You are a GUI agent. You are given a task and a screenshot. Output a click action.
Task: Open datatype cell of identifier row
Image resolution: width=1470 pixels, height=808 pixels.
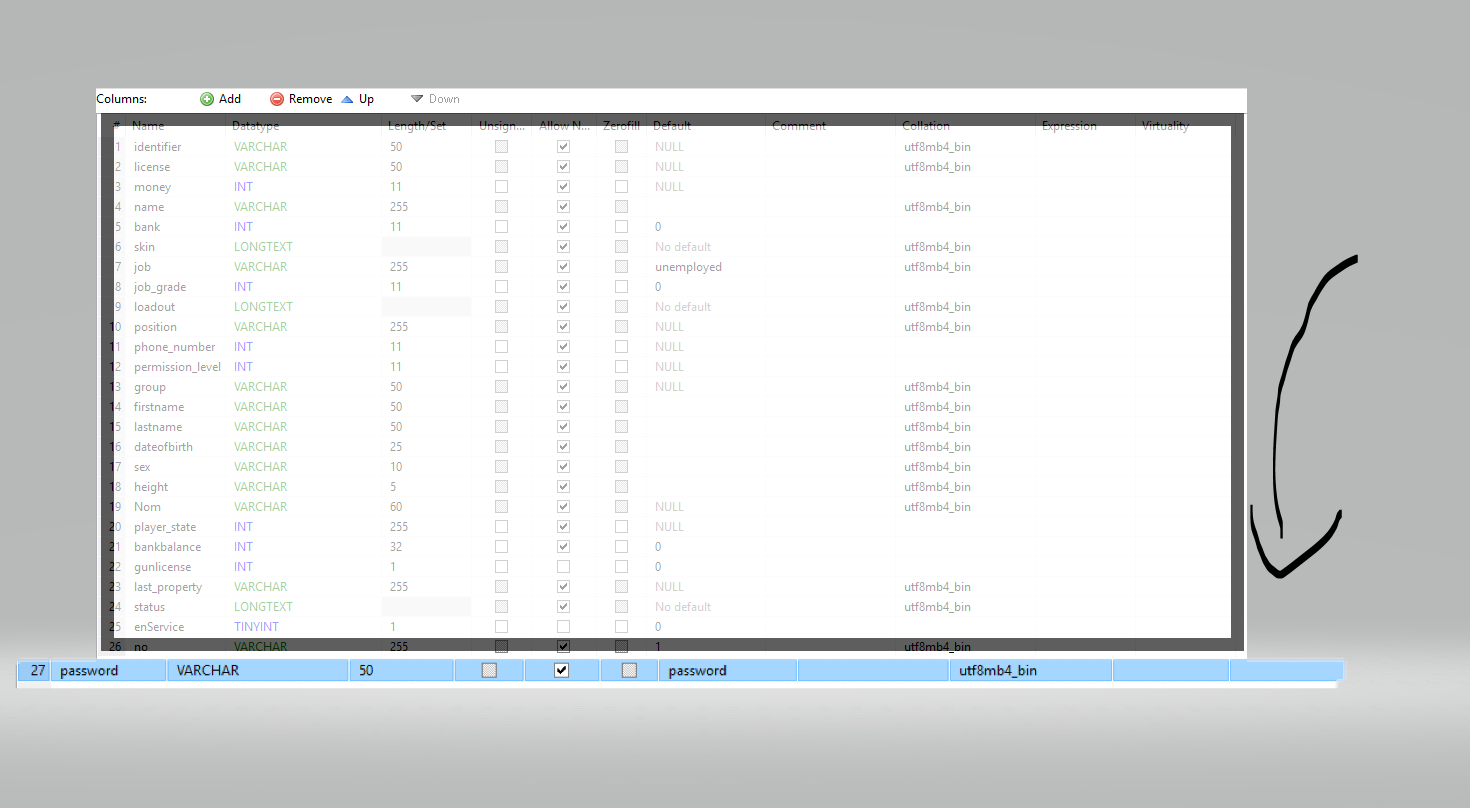304,147
